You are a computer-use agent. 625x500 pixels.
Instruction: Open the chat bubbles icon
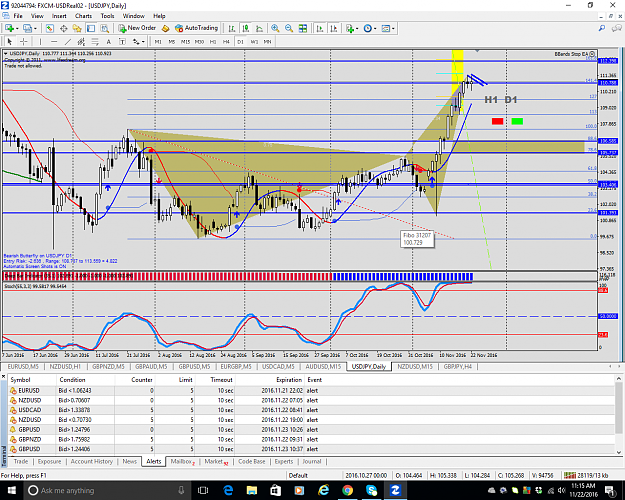tap(617, 28)
